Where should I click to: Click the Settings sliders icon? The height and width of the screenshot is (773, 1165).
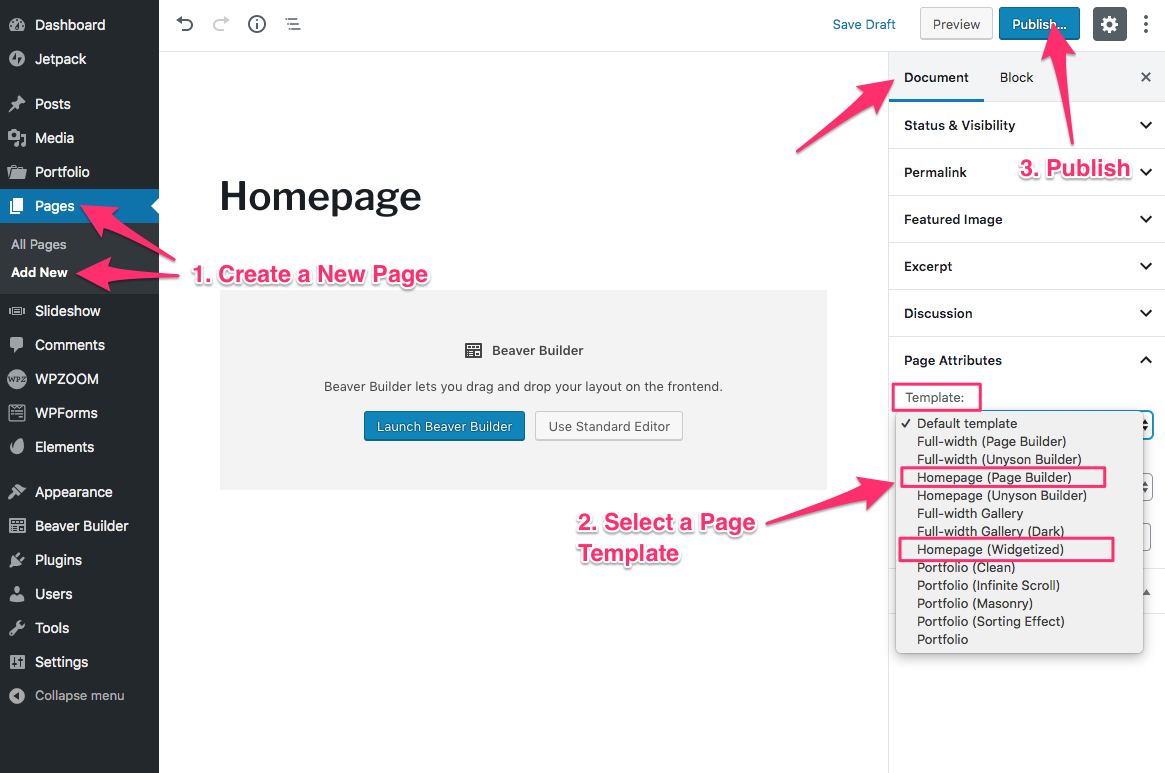click(17, 662)
